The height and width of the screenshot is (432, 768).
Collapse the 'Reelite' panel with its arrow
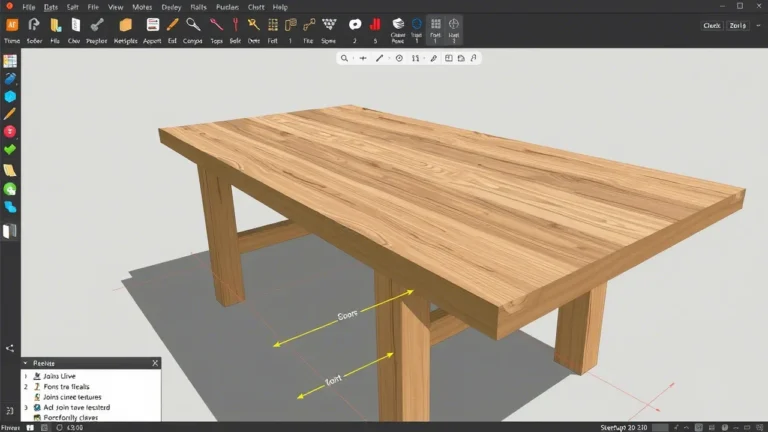25,363
